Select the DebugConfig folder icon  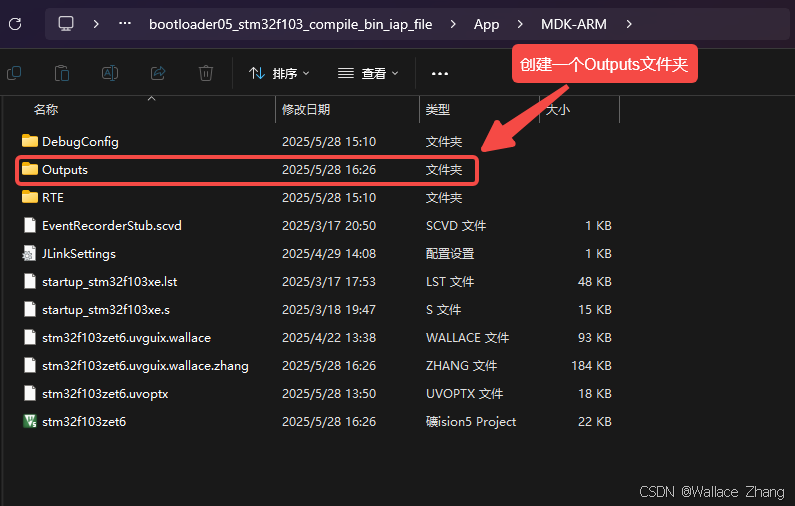[30, 141]
